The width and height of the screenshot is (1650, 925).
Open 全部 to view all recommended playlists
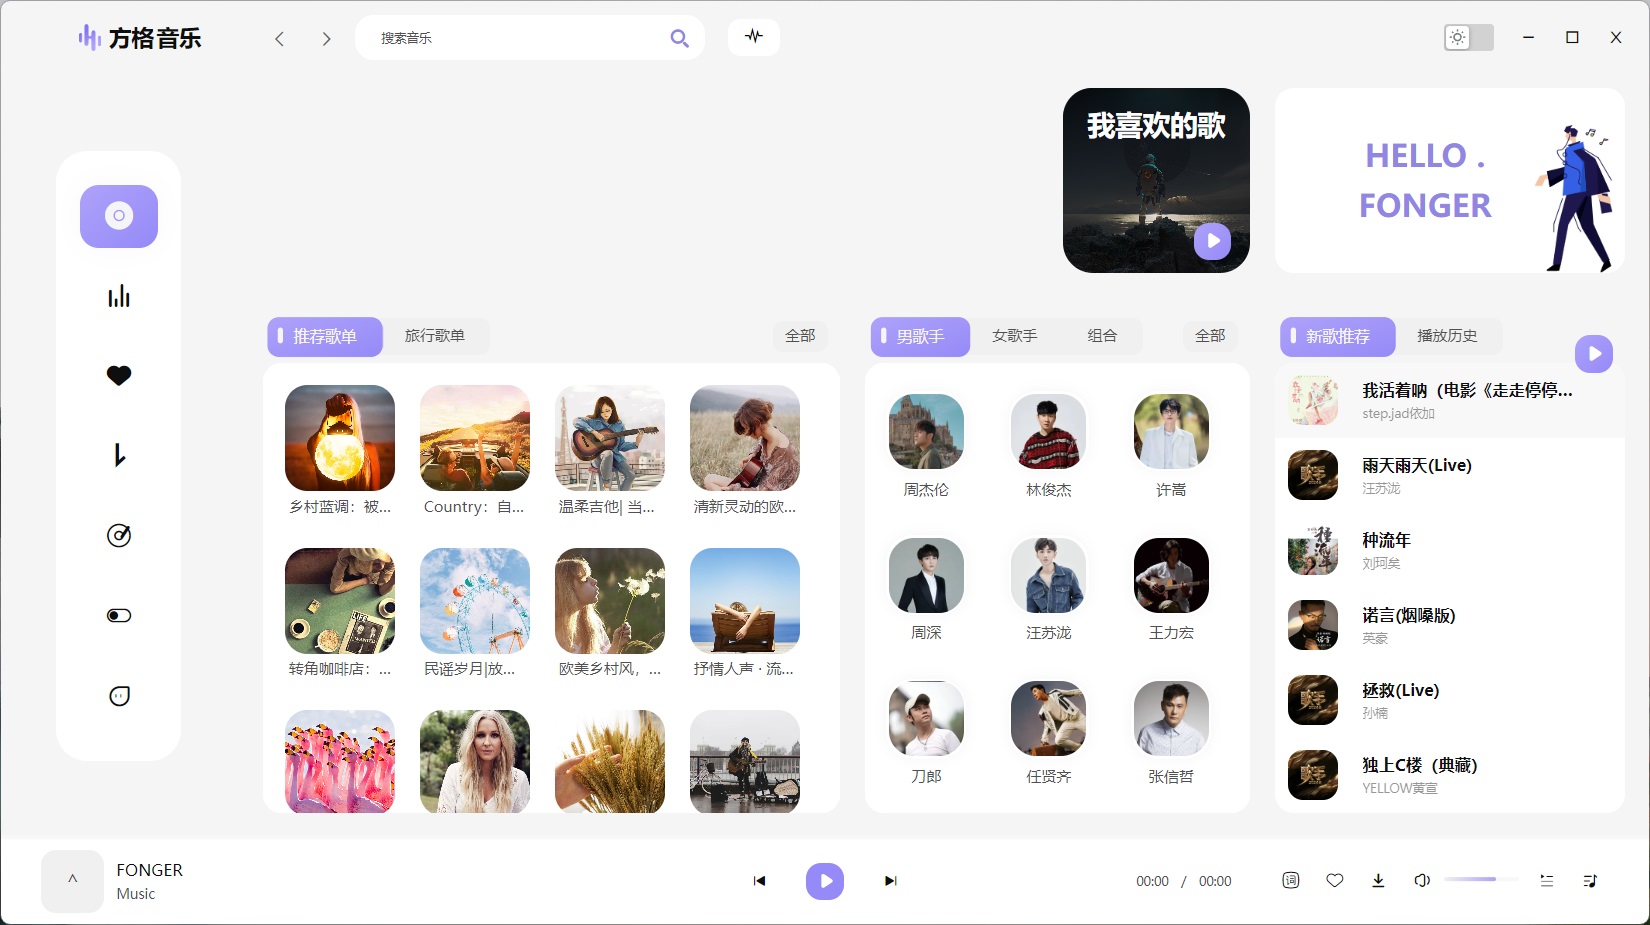point(800,336)
